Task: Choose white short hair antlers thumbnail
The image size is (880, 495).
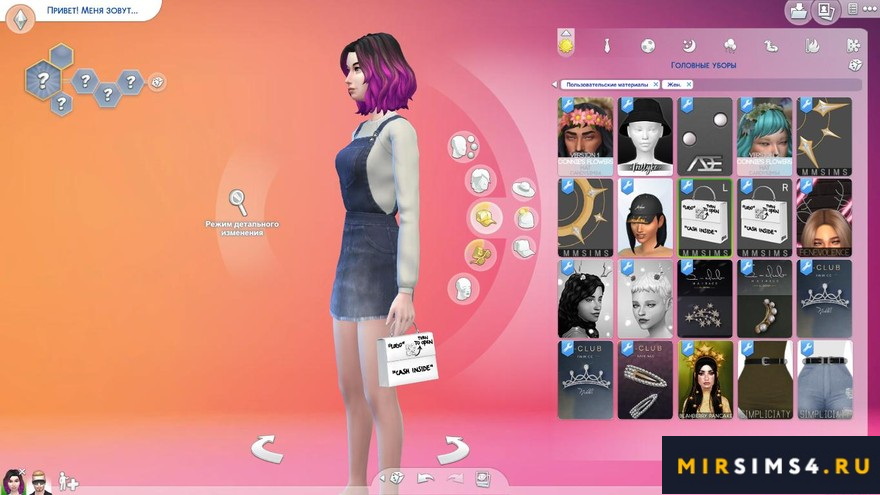Action: click(645, 299)
